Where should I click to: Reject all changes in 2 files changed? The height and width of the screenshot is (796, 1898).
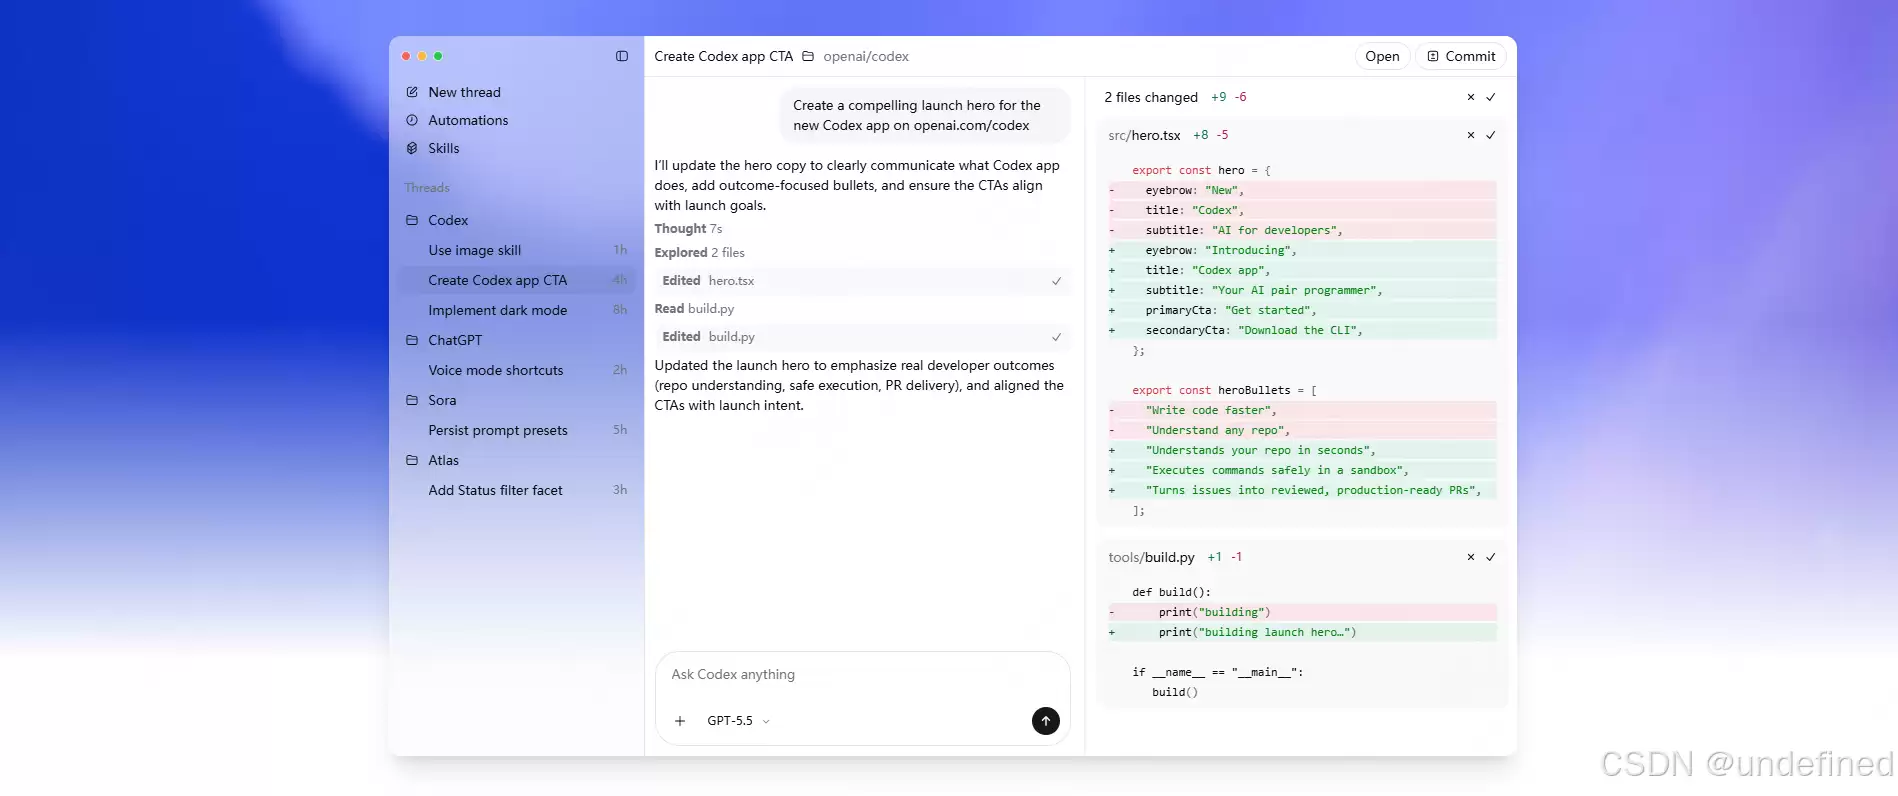point(1470,97)
